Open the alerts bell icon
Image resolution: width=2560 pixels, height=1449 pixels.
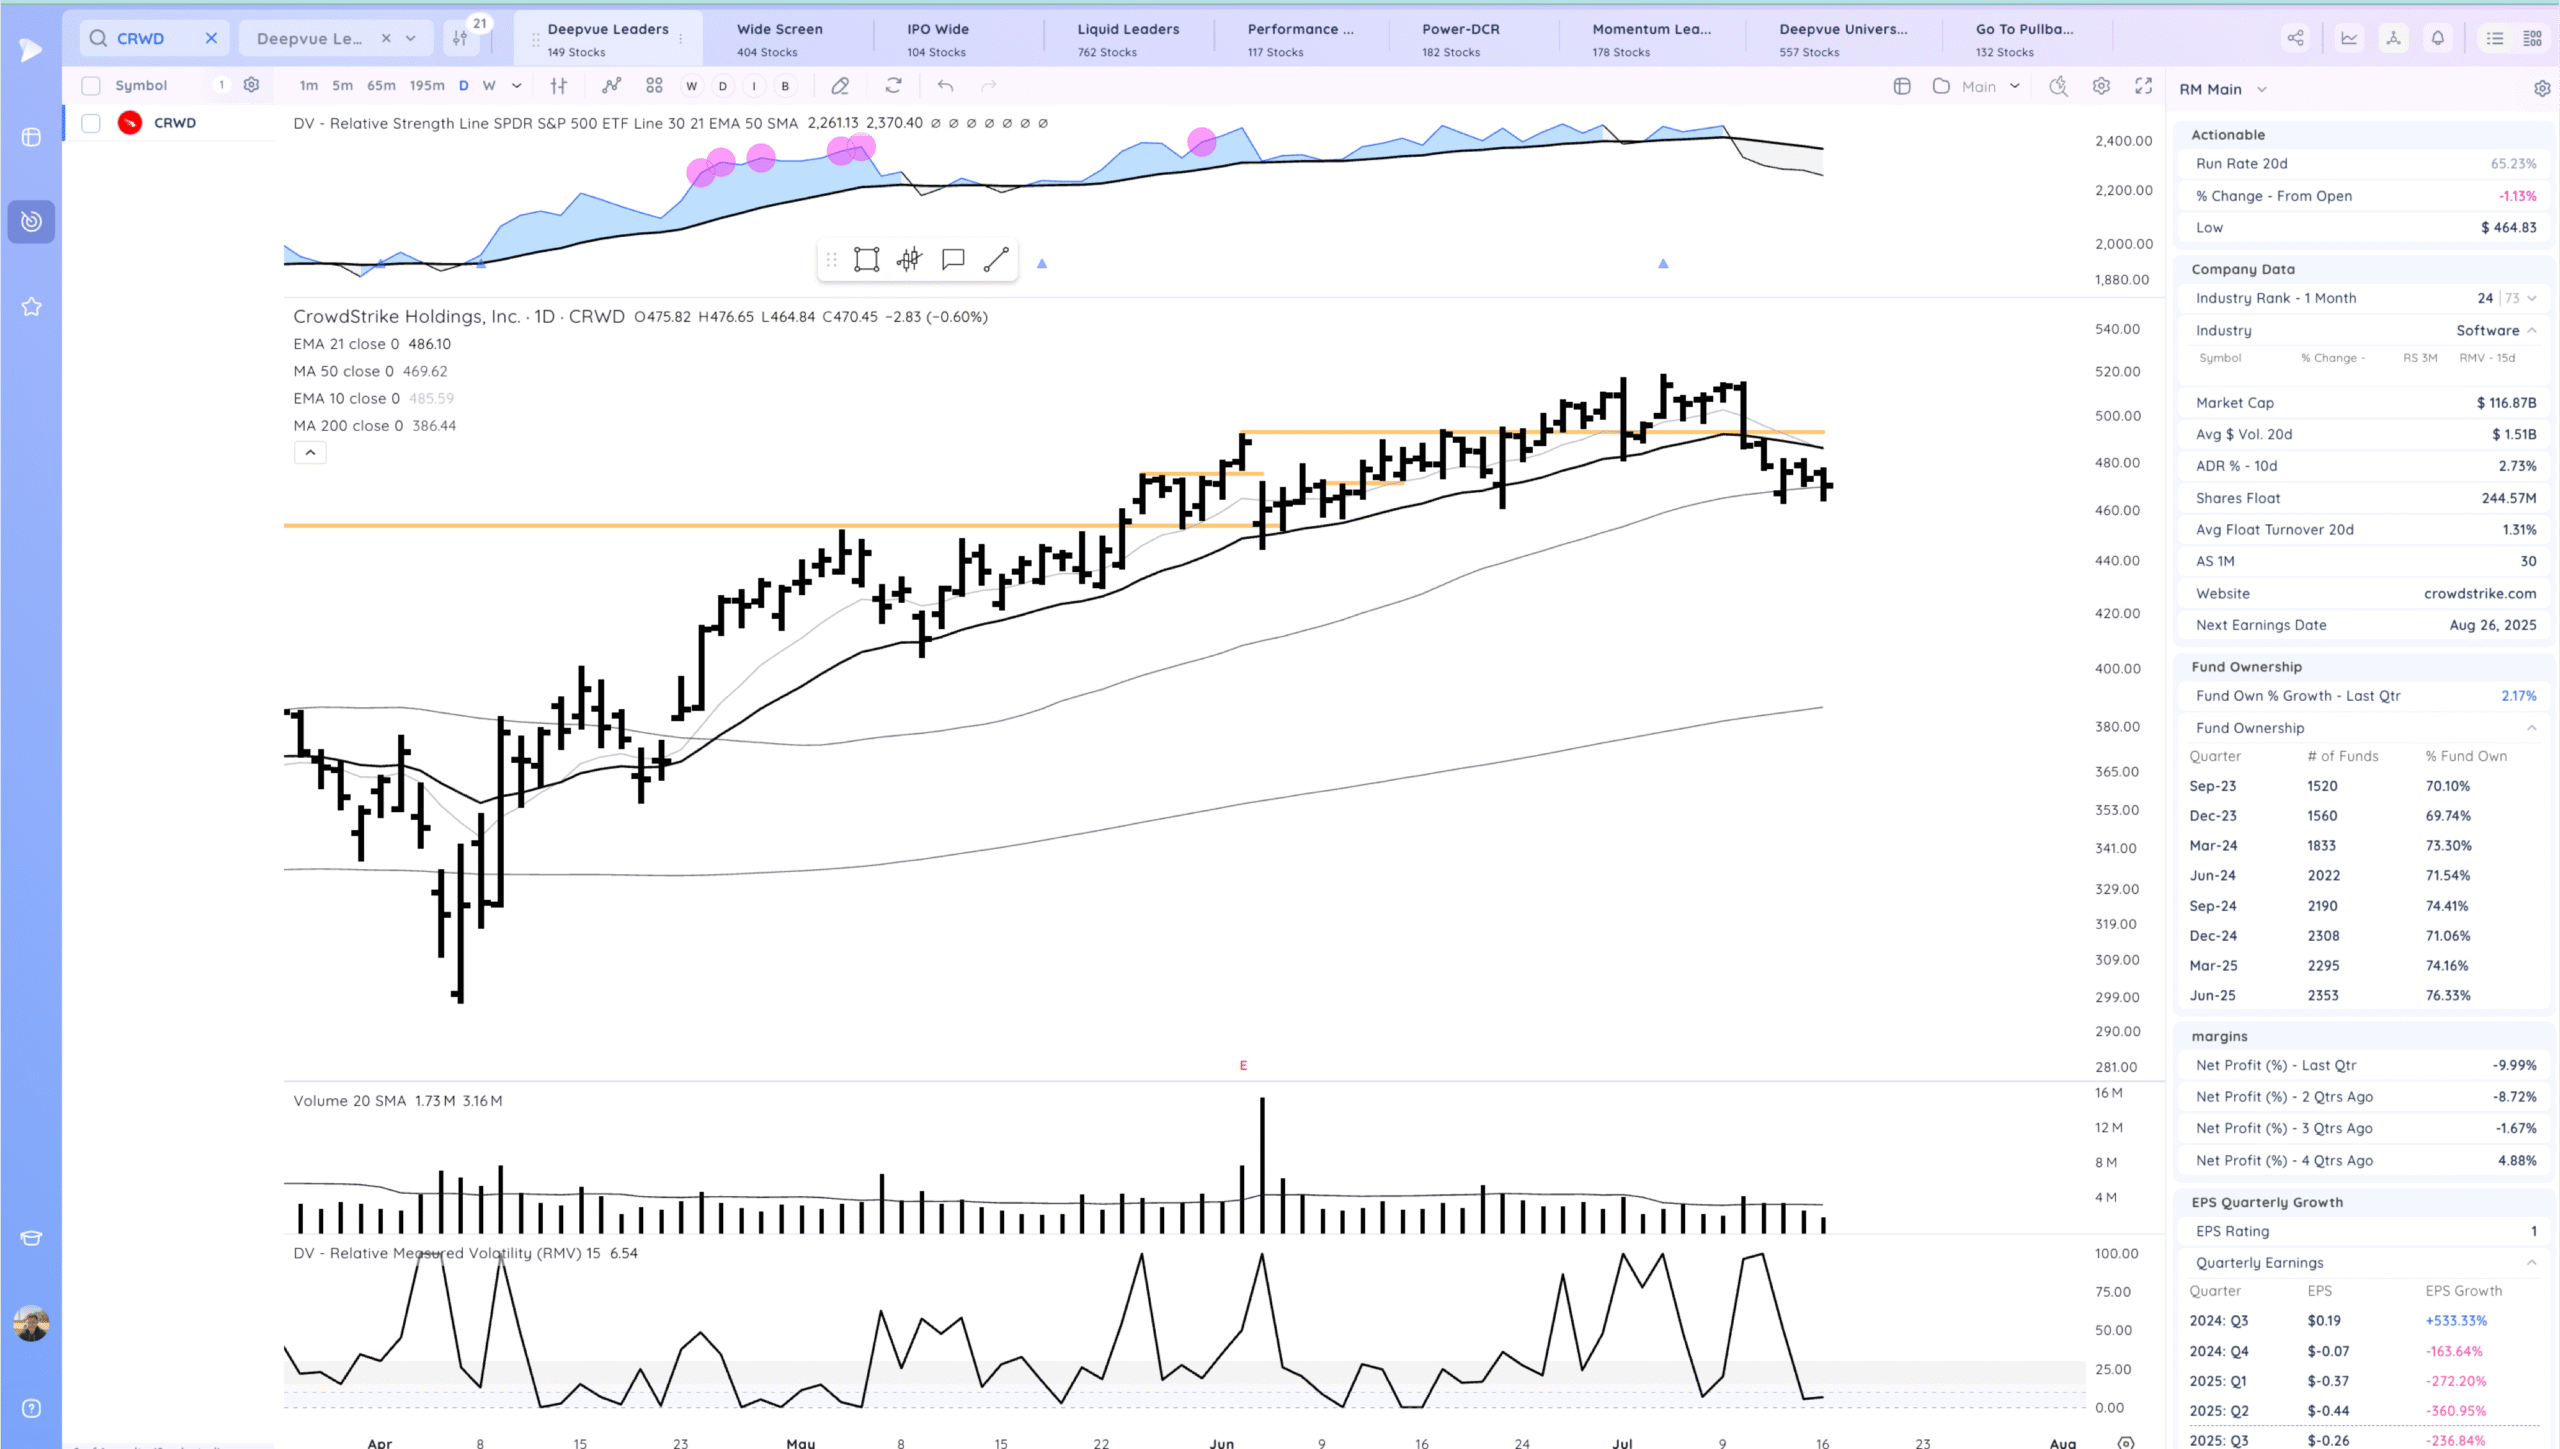point(2438,38)
